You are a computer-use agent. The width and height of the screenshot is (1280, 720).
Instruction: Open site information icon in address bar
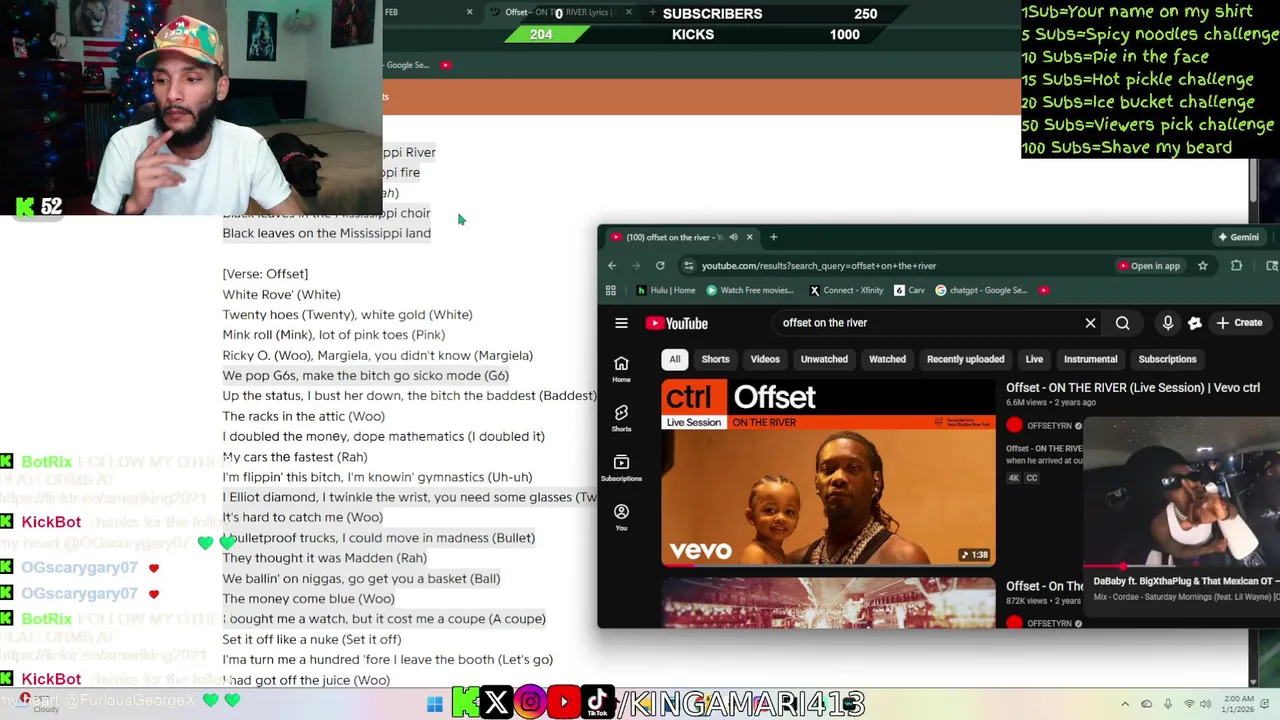pos(688,266)
